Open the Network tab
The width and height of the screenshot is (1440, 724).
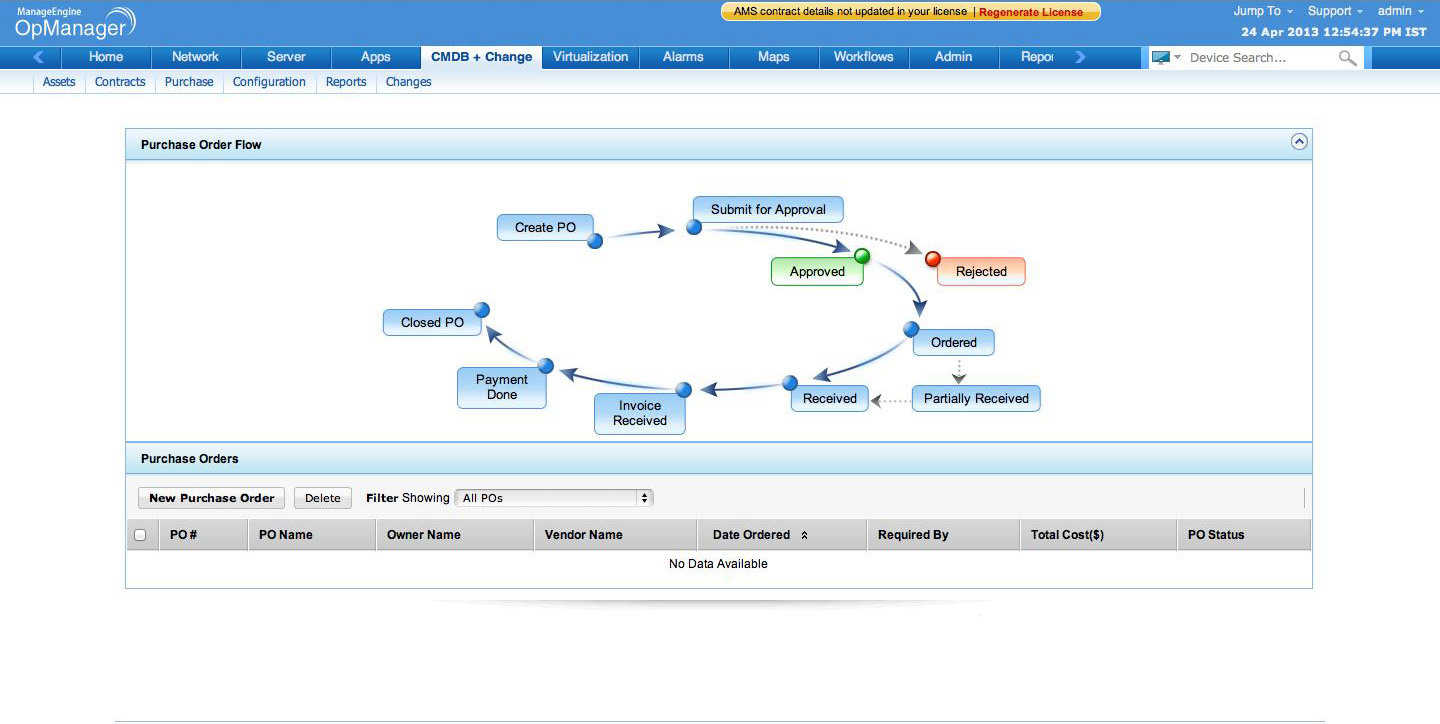195,57
